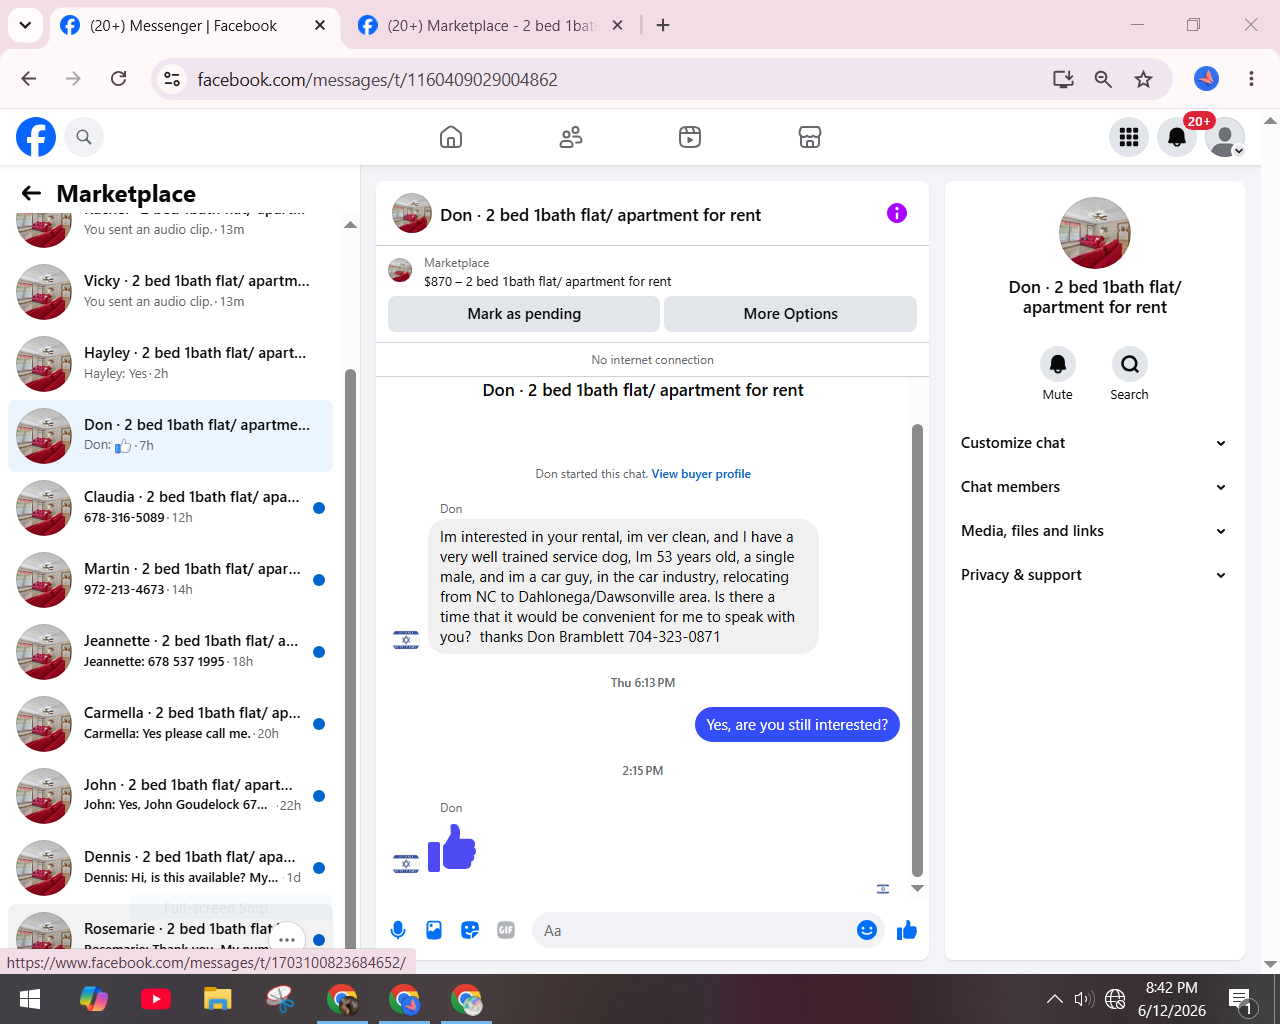Screen dimensions: 1280x1024
Task: Open File Explorer from the taskbar
Action: click(218, 999)
